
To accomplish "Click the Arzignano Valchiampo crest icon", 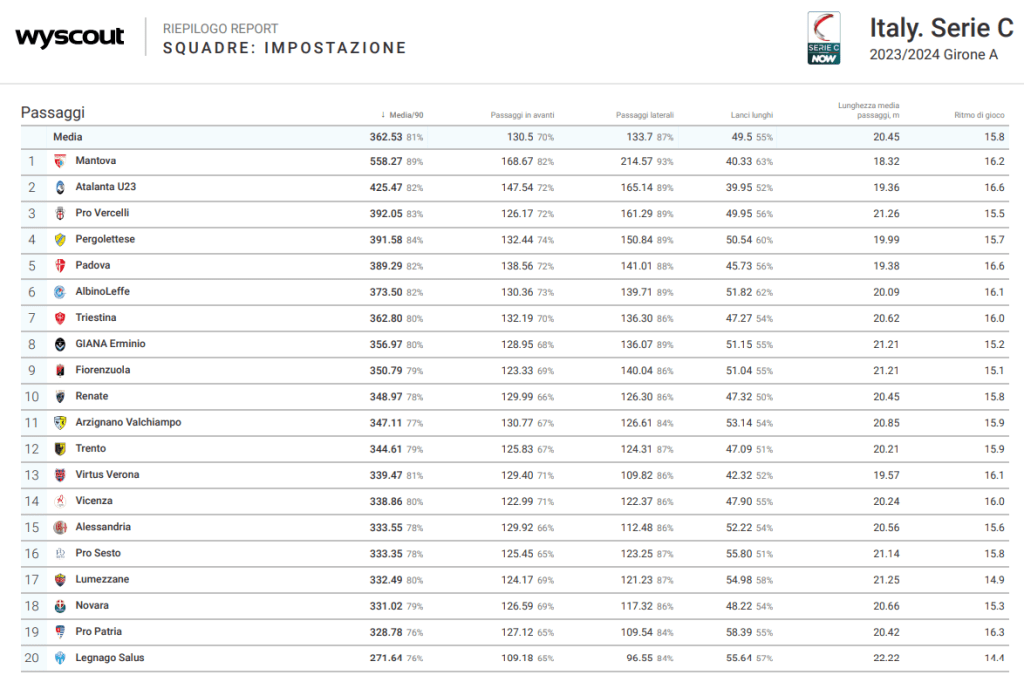I will 60,423.
